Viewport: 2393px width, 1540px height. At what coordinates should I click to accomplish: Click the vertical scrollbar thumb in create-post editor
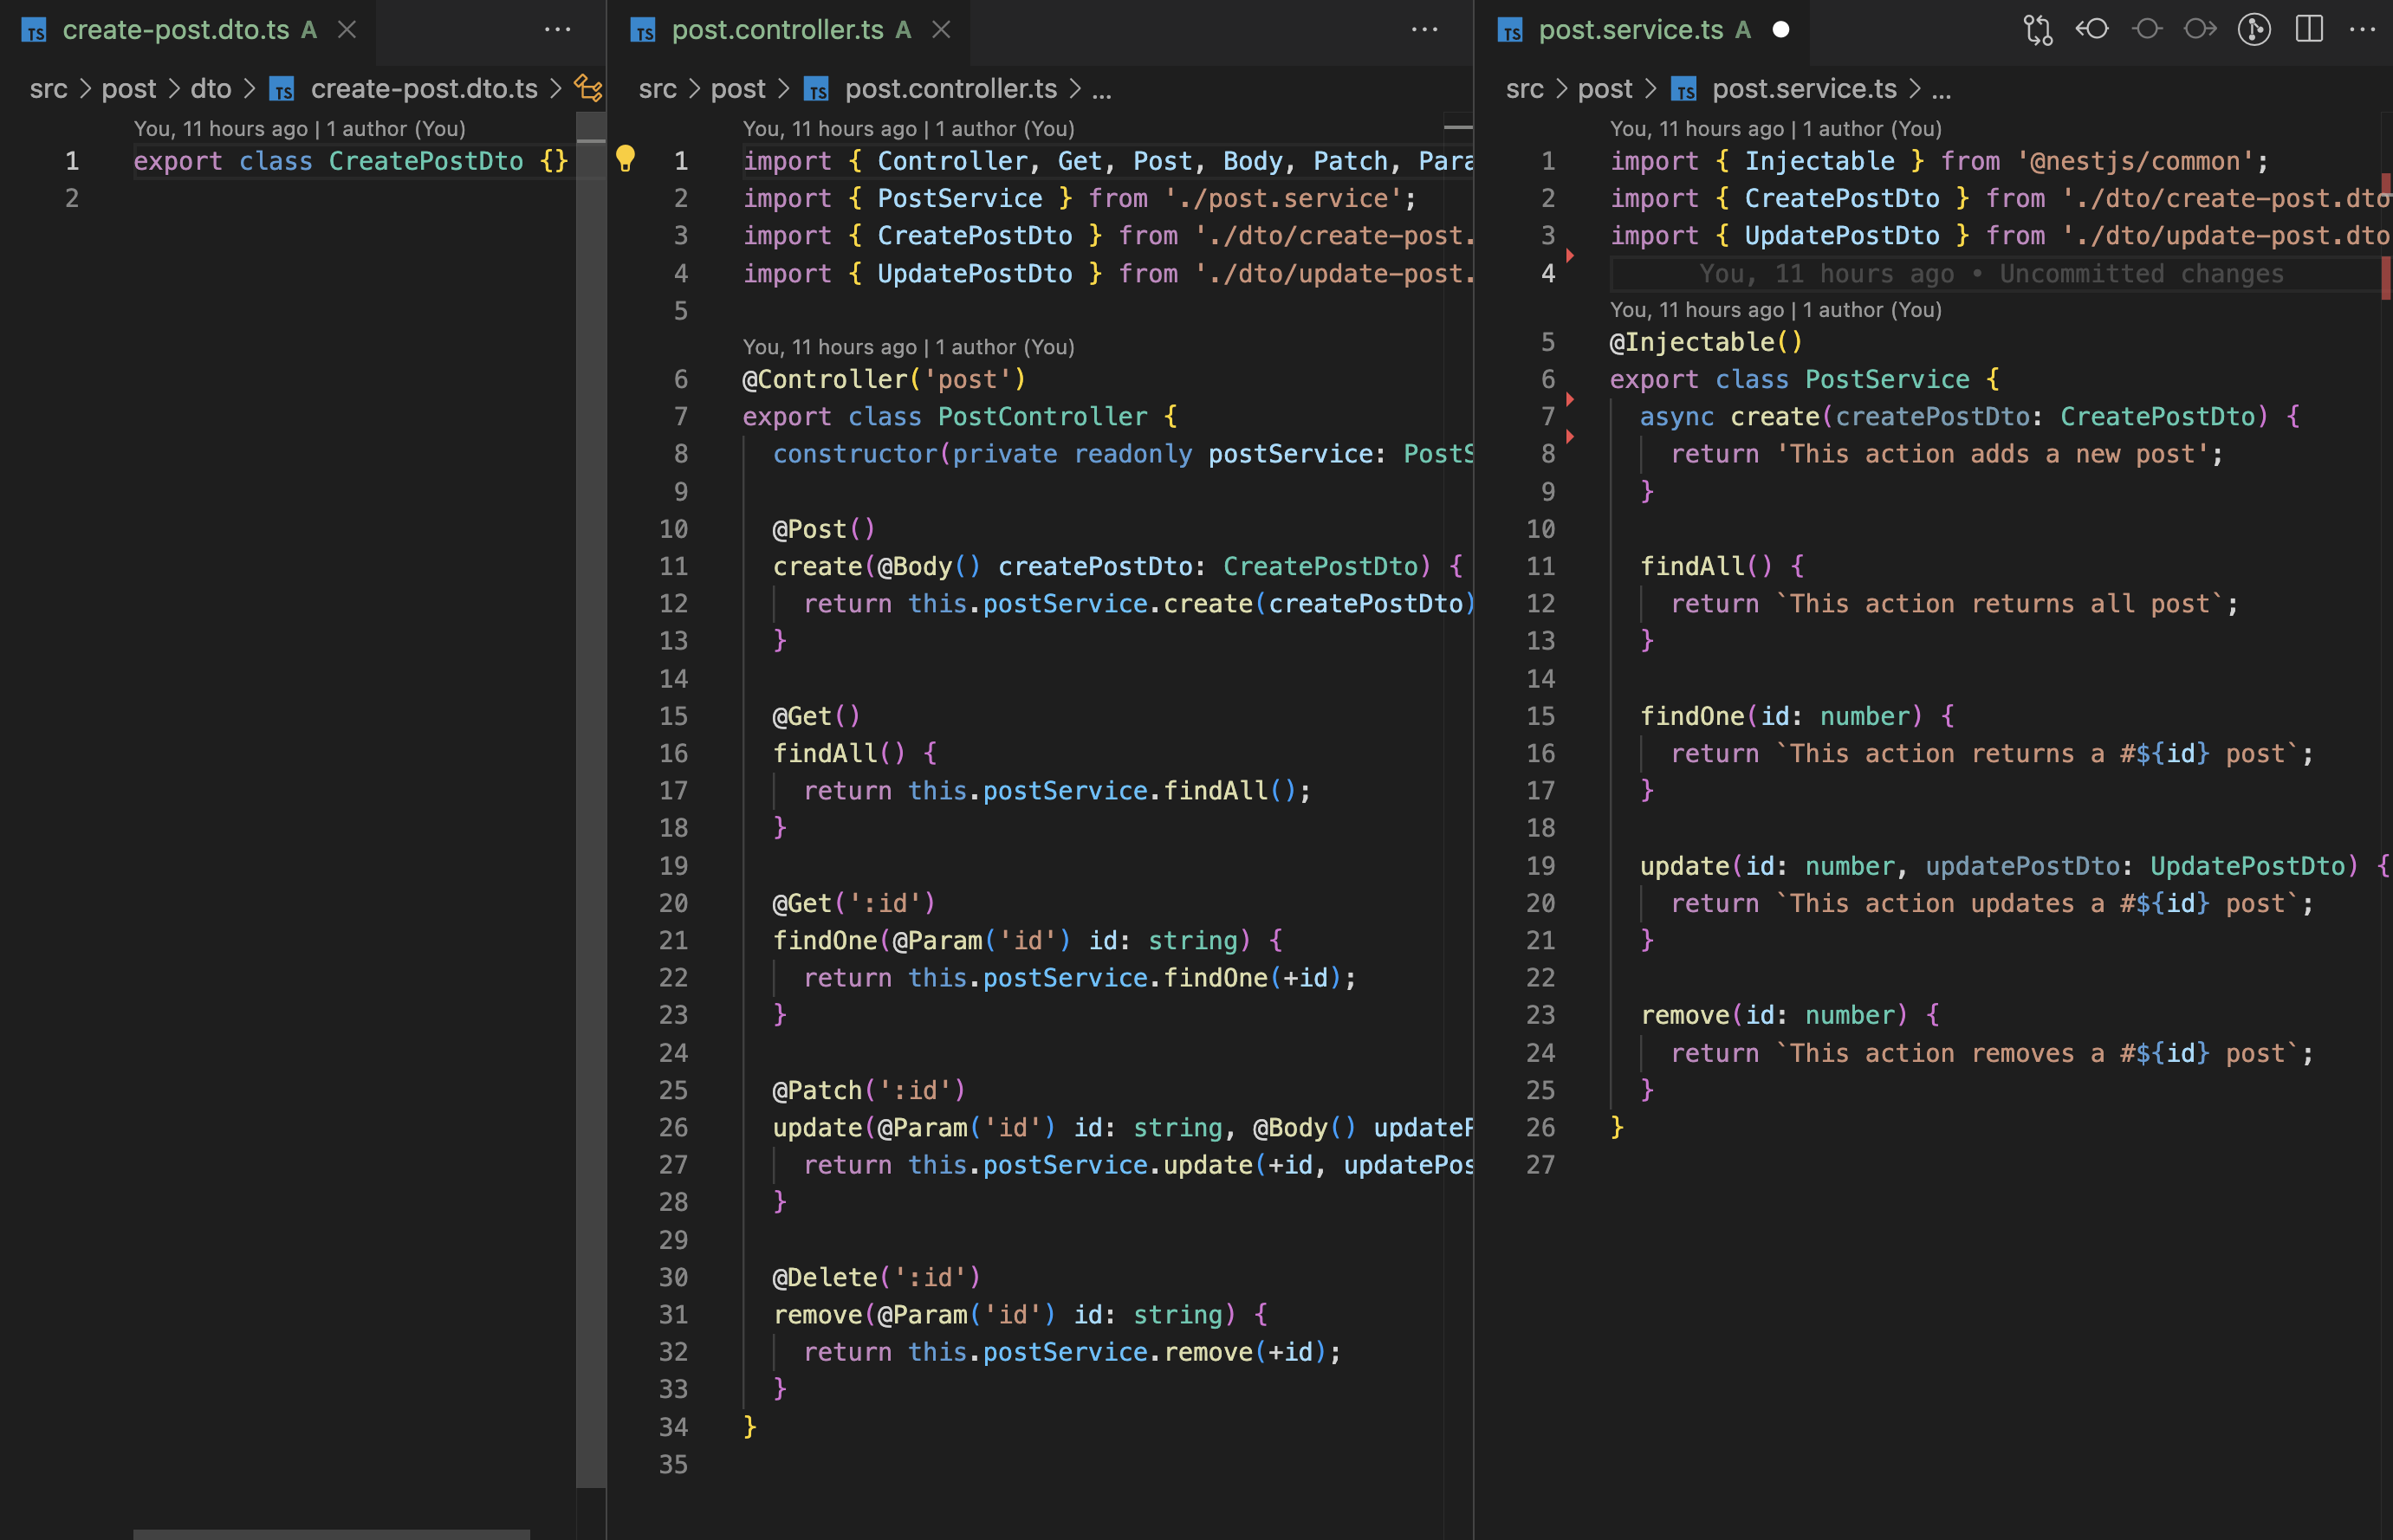(591, 800)
